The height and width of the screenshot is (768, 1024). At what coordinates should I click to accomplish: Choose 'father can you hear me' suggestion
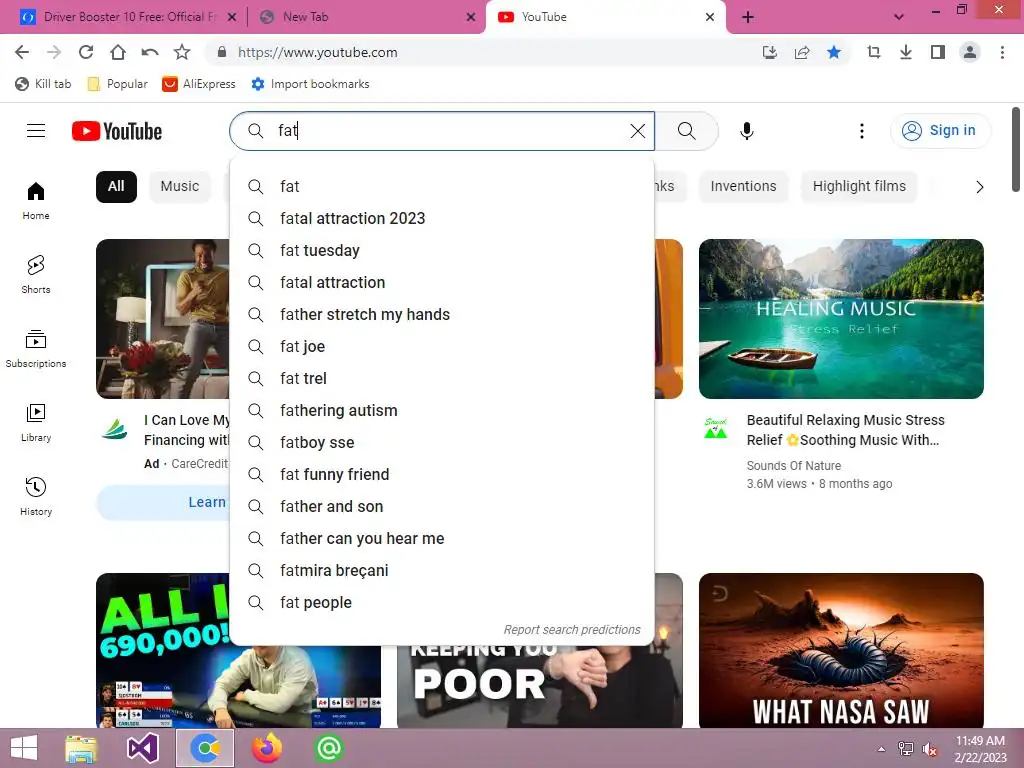click(442, 539)
